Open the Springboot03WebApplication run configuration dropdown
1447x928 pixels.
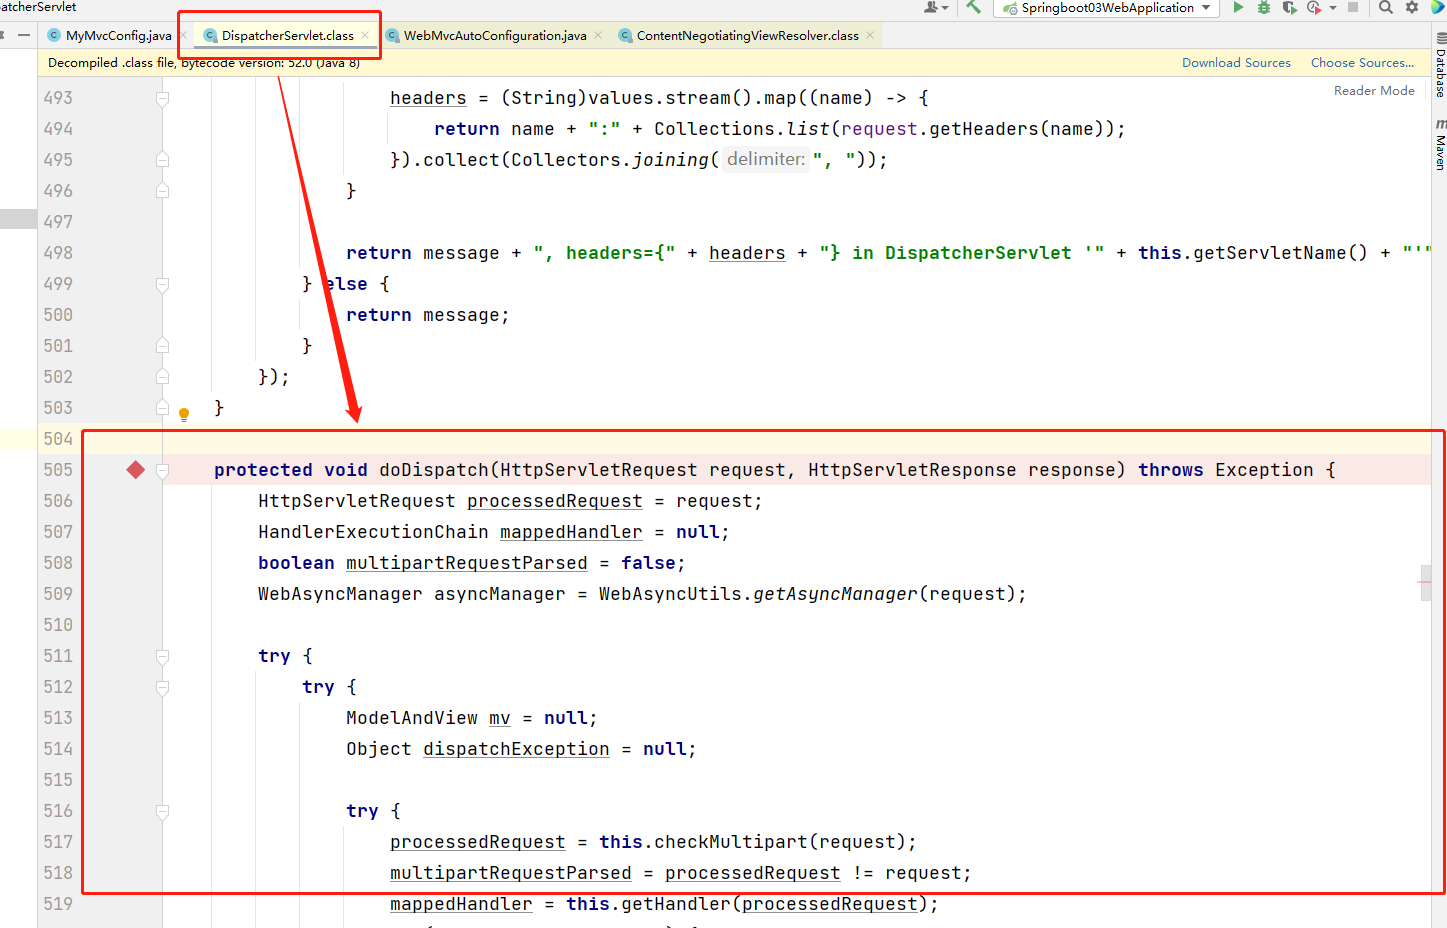coord(1106,8)
